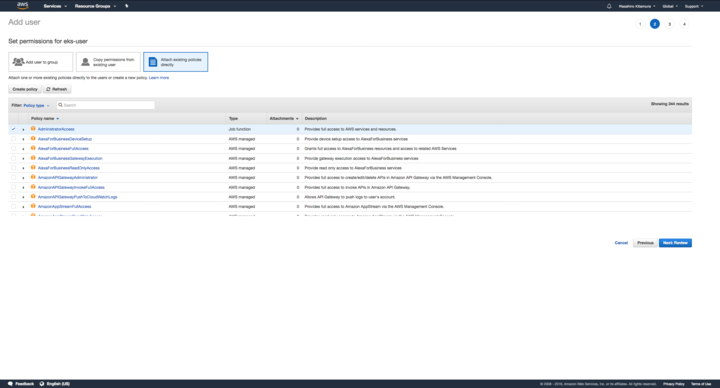Open the AmazonAPIGatewayAdministrator policy link
This screenshot has width=720, height=388.
pos(68,177)
